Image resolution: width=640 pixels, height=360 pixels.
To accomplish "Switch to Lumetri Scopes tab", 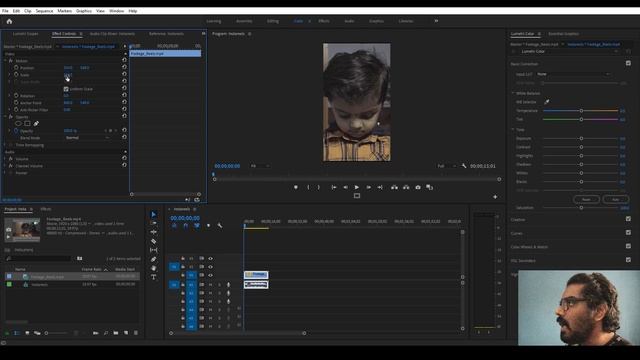I will [25, 34].
